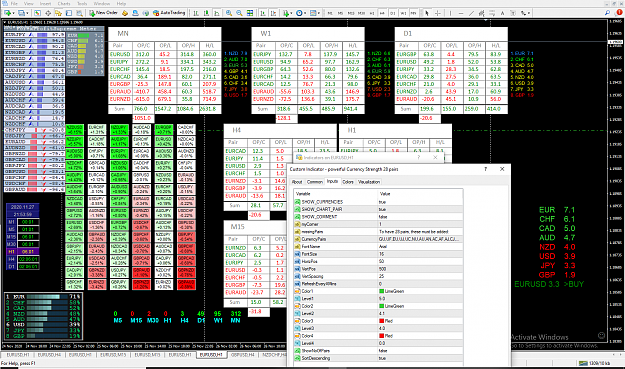The image size is (625, 369).
Task: Toggle Terminal panel icon
Action: 69,13
